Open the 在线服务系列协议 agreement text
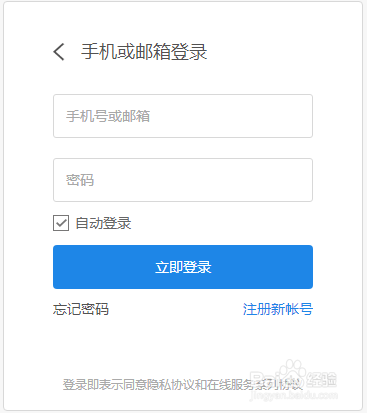 point(255,385)
